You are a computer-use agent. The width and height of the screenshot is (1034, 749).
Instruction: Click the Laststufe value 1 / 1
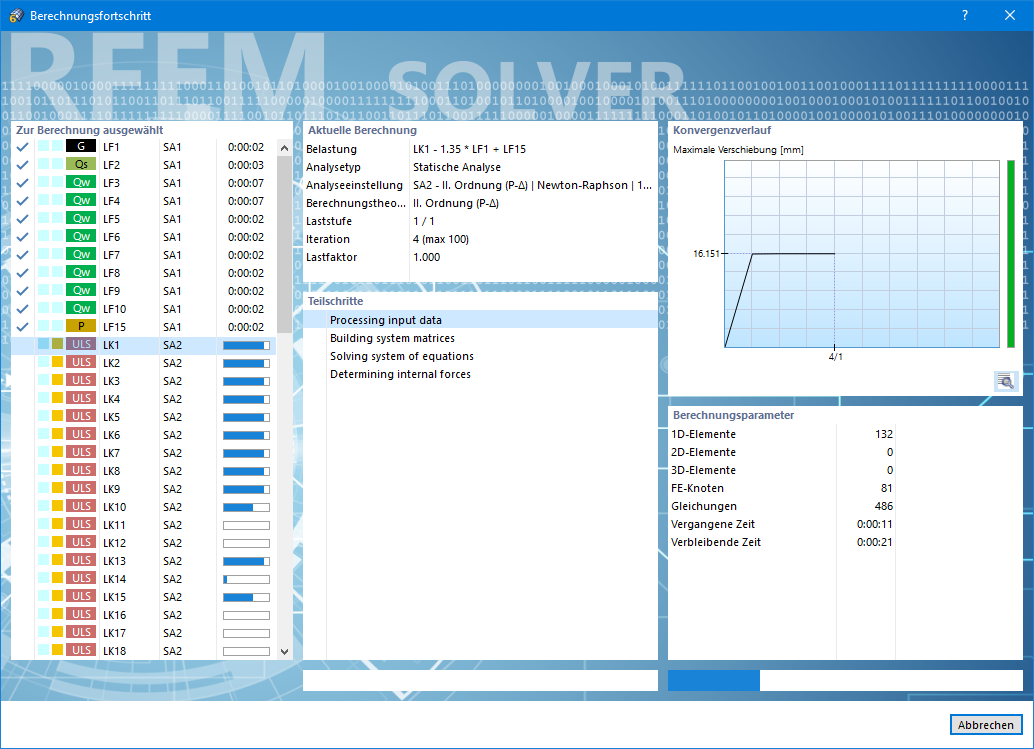(423, 222)
